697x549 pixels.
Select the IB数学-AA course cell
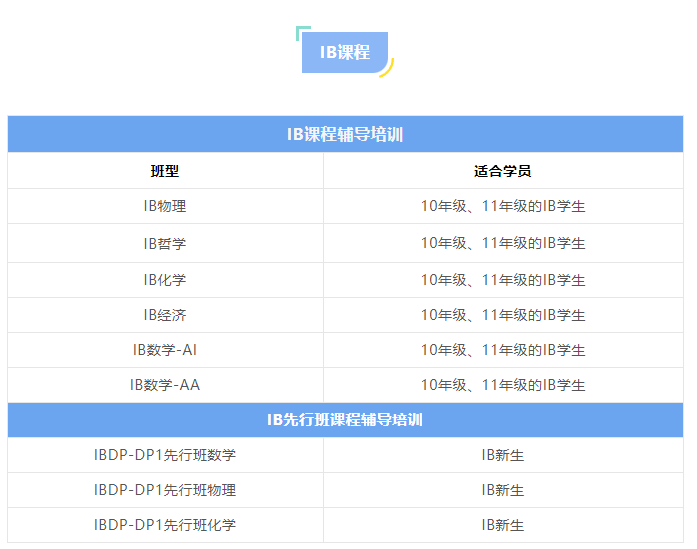coord(165,385)
